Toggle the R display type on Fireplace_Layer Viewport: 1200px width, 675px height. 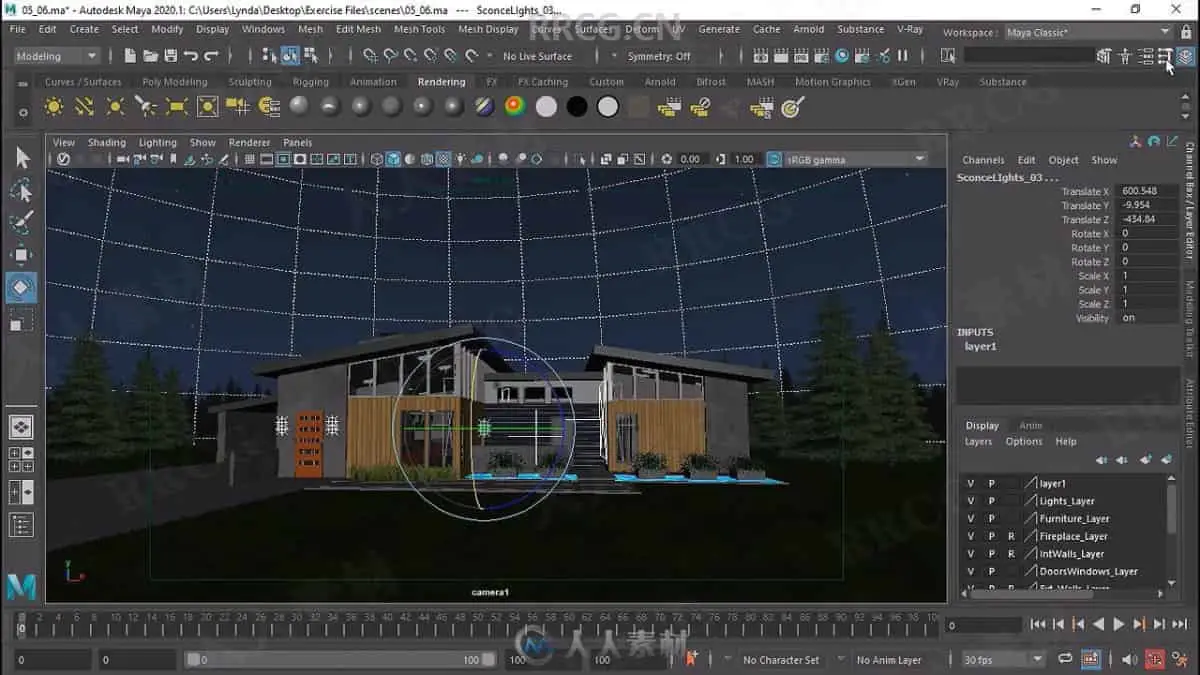tap(1011, 536)
